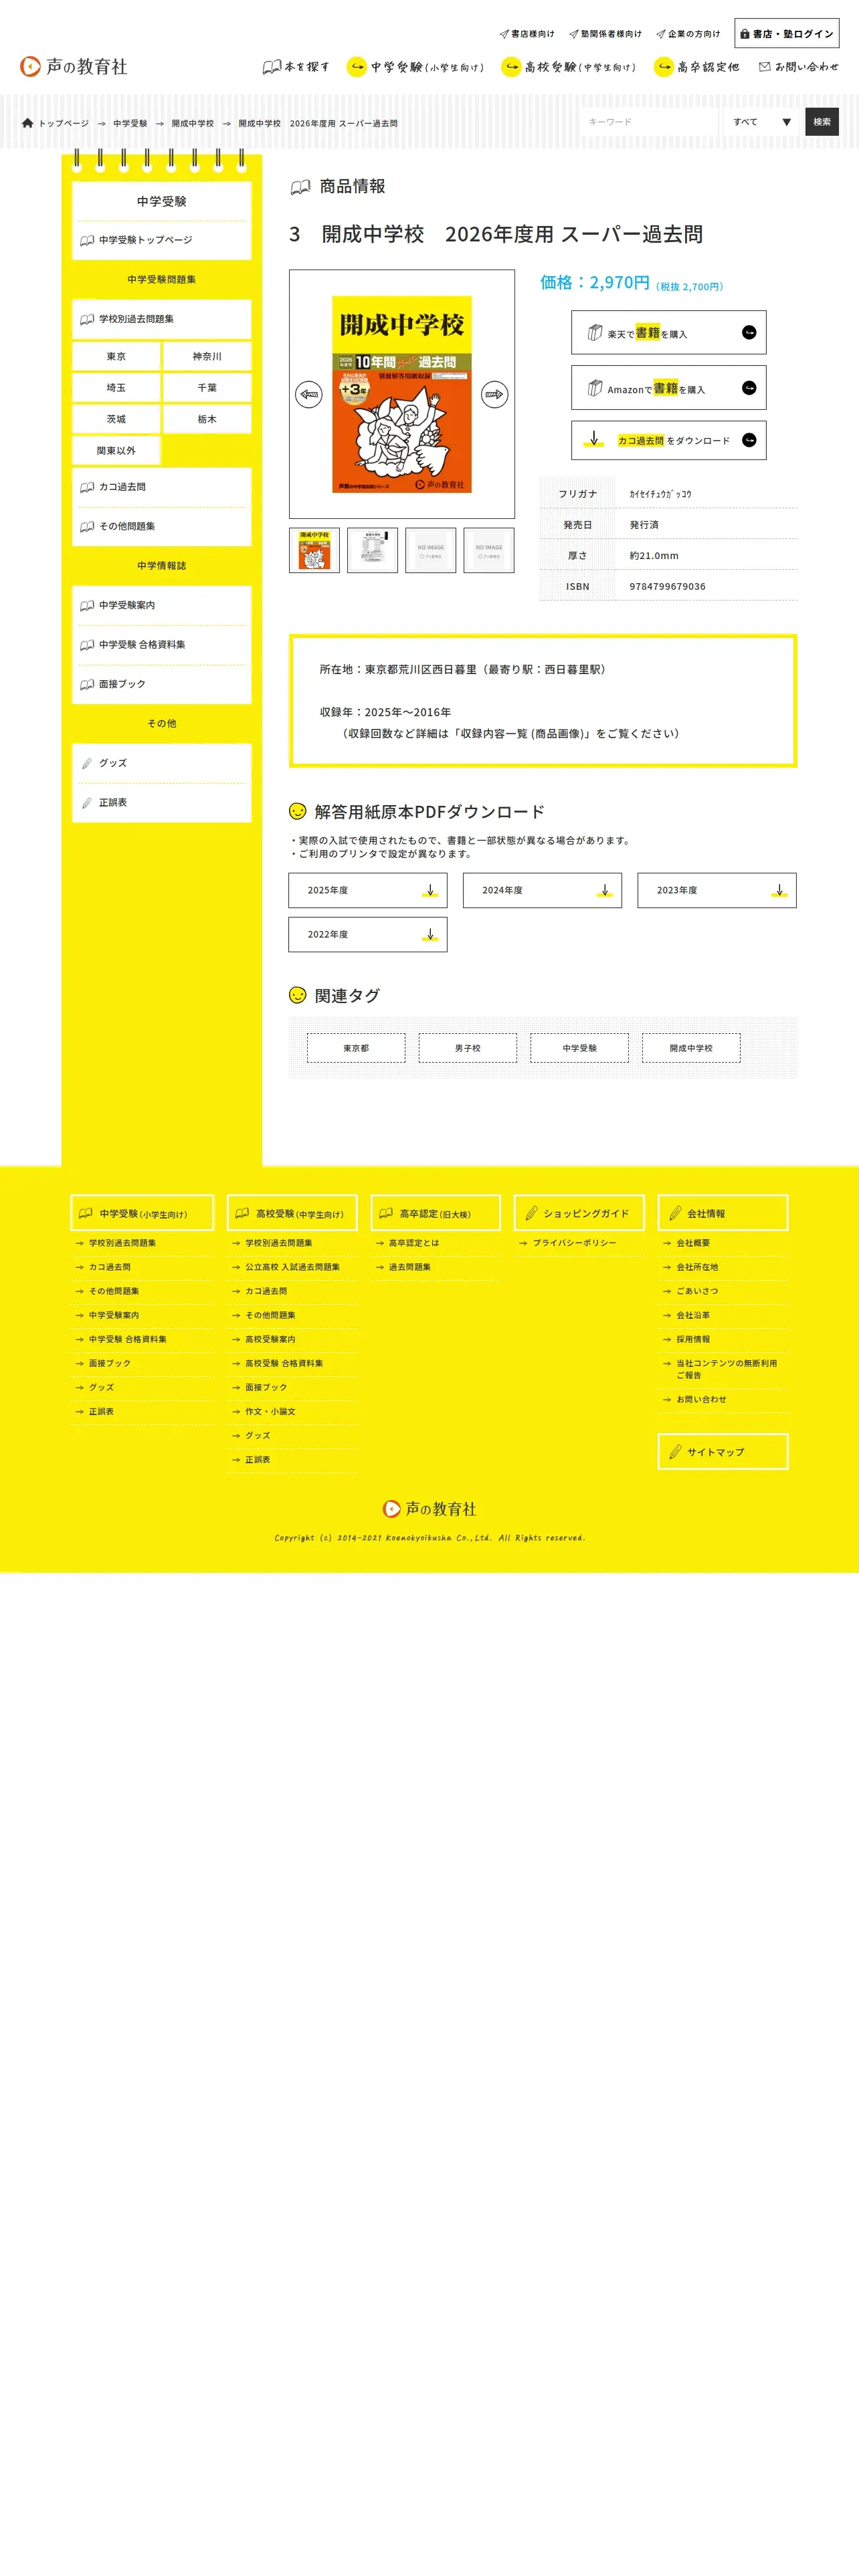
Task: Select second product thumbnail image
Action: point(372,550)
